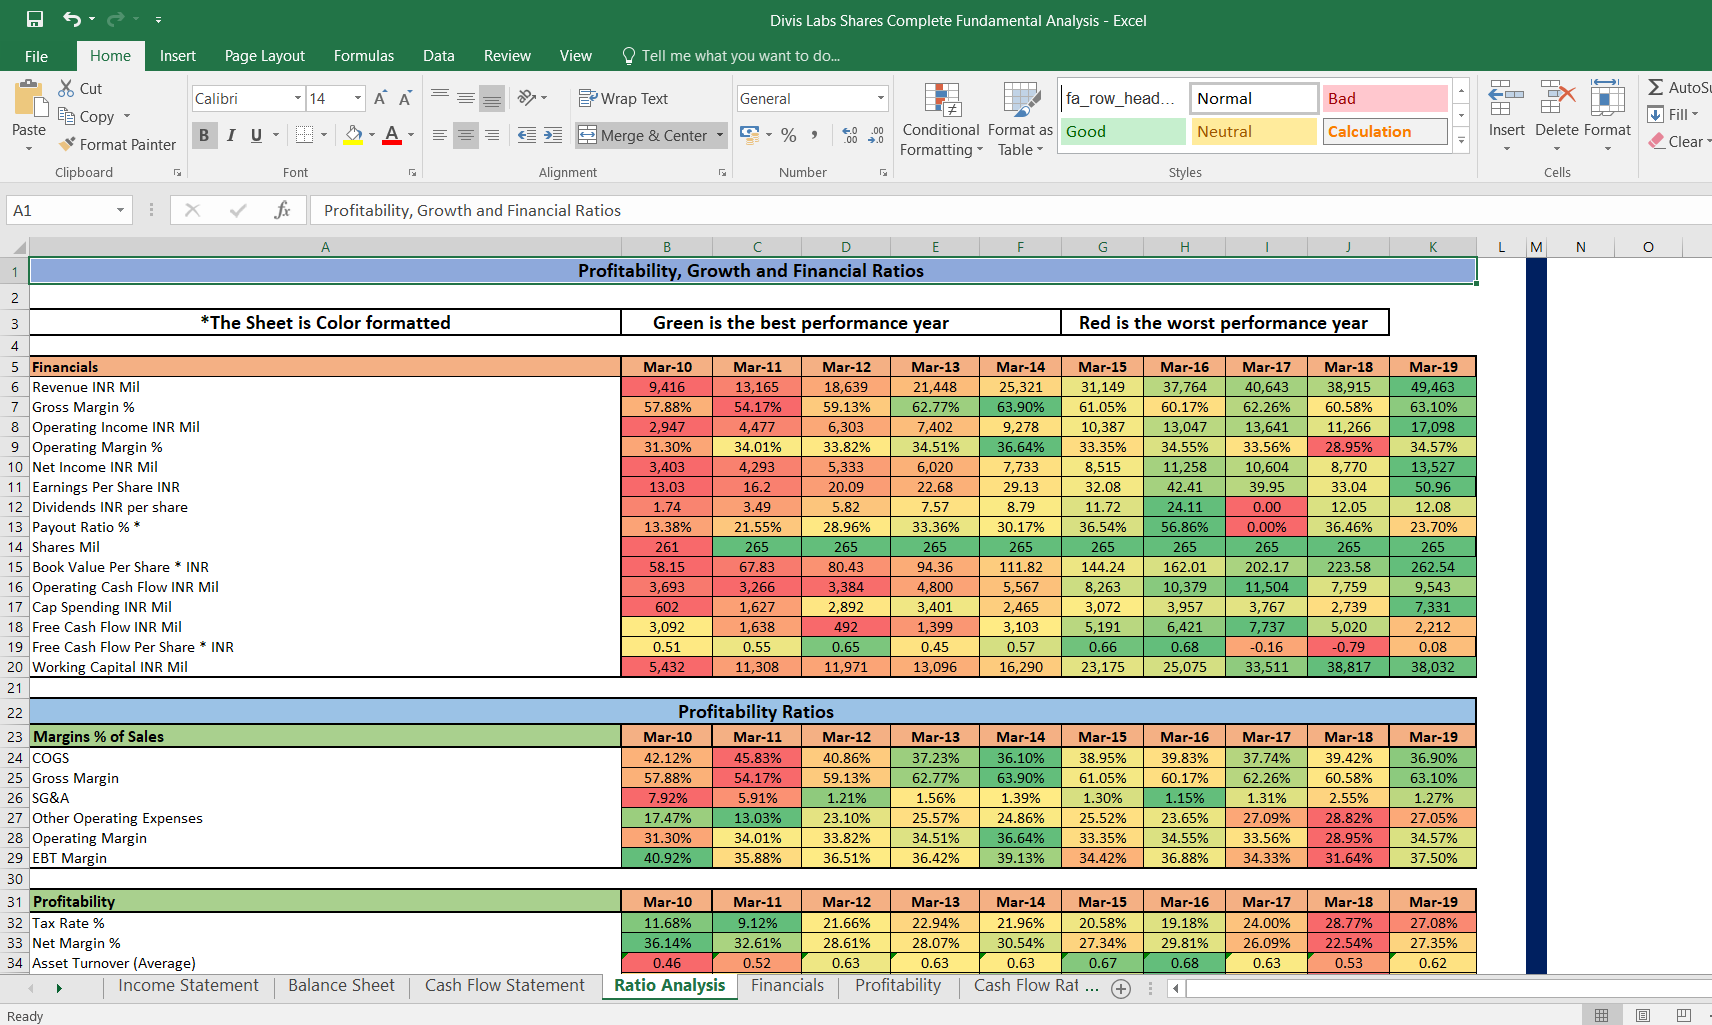Open the Name Box dropdown arrow

(x=120, y=210)
